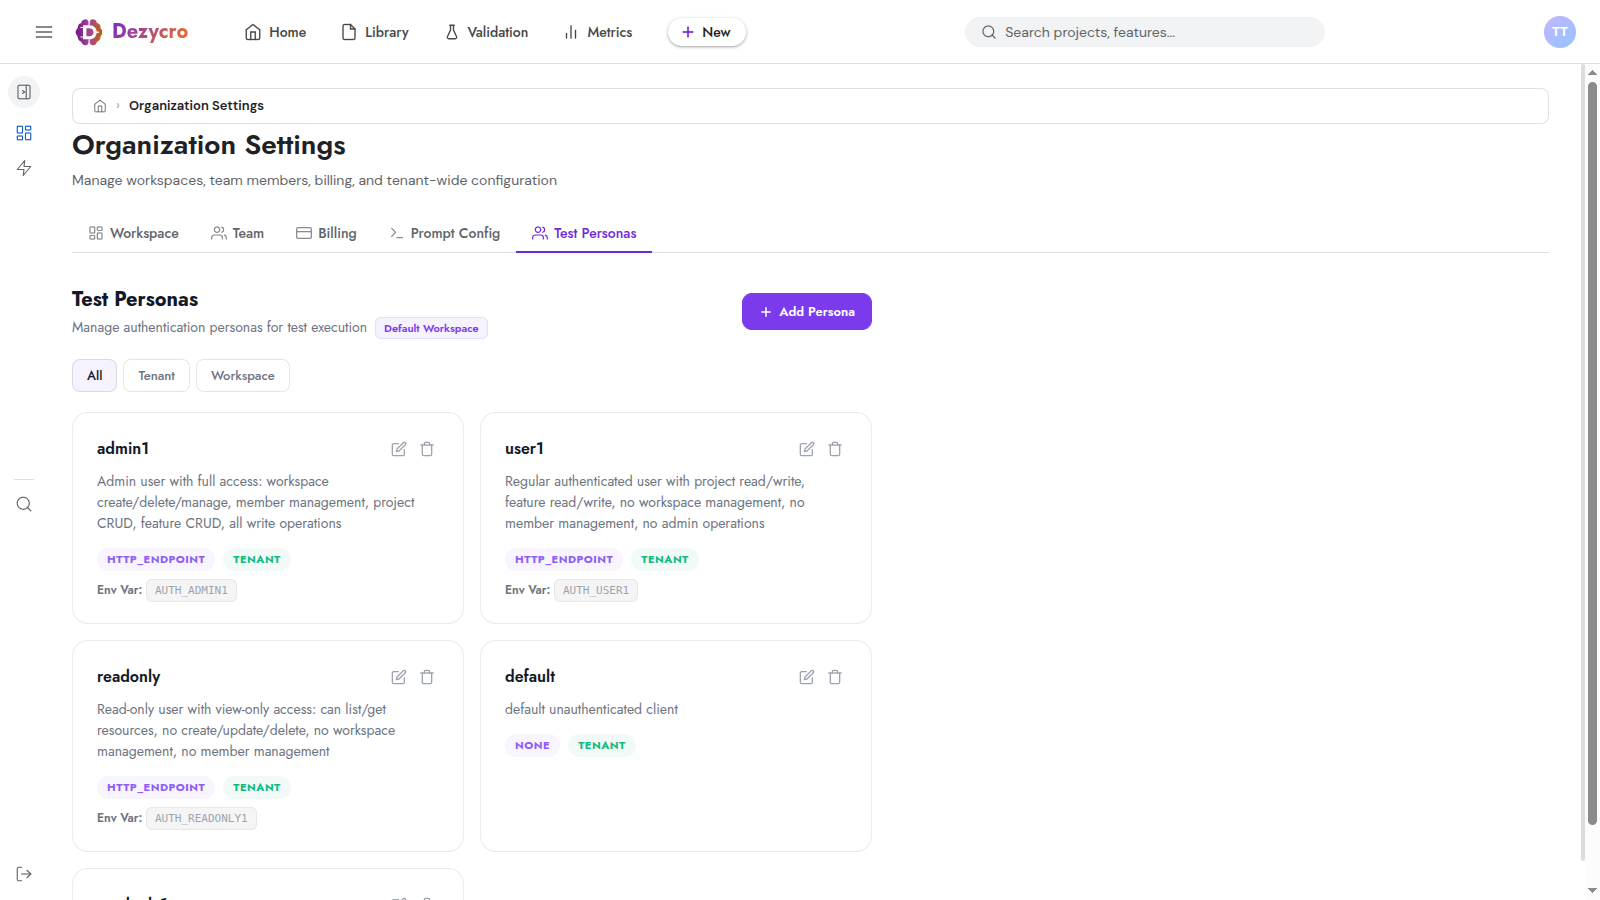Click HTTP_ENDPOINT tag on admin1 card

coord(156,559)
